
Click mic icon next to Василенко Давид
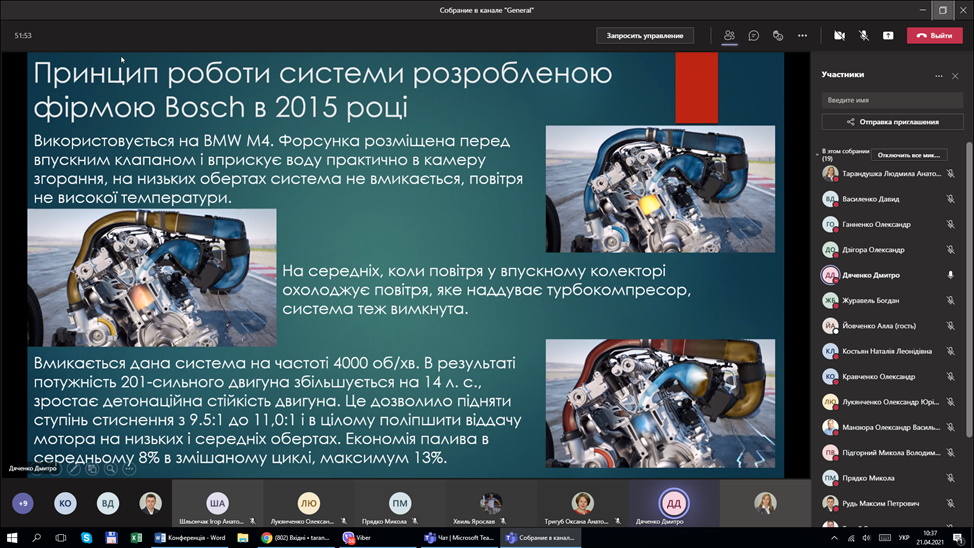click(x=950, y=199)
